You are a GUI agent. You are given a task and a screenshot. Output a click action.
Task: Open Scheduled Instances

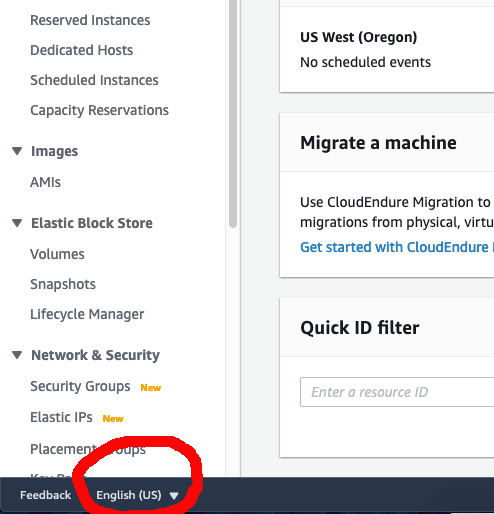click(94, 80)
